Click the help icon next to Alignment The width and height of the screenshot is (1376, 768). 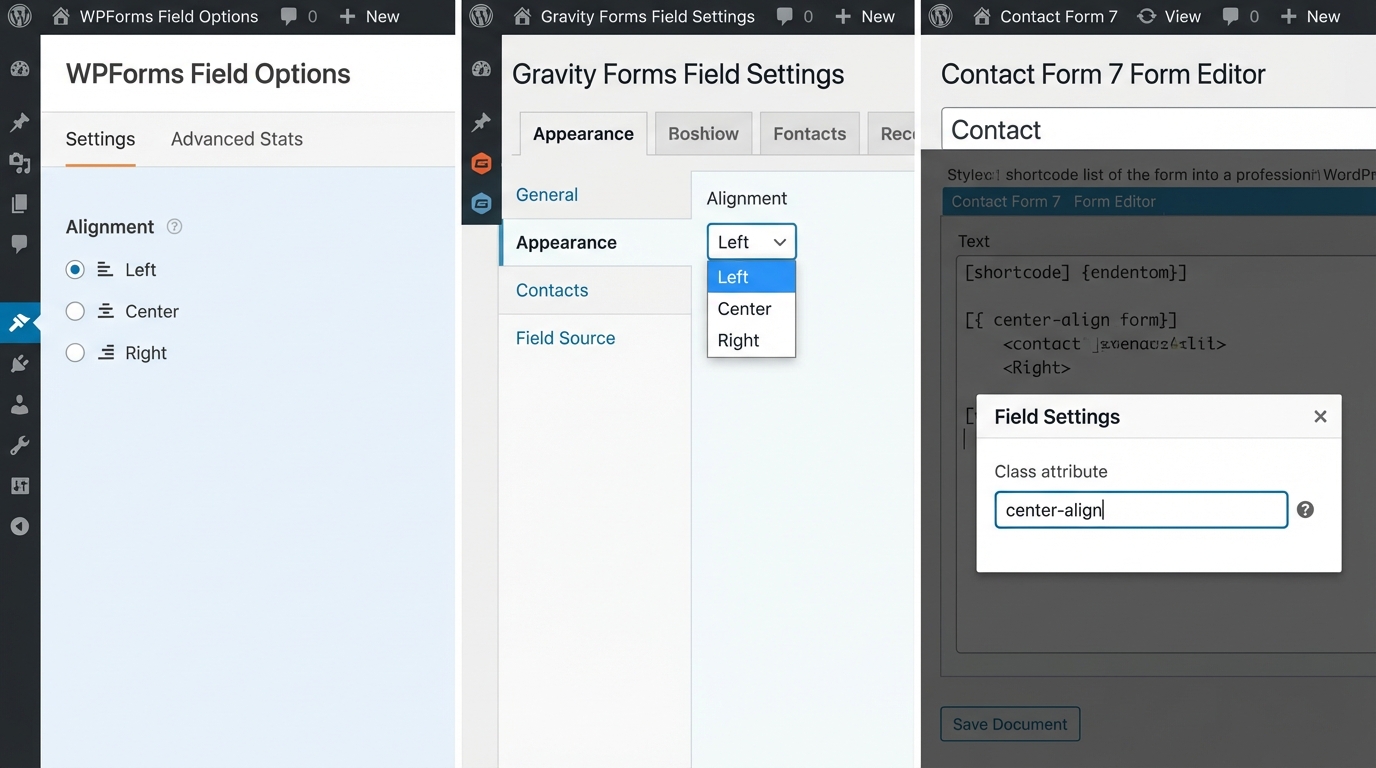[x=174, y=227]
